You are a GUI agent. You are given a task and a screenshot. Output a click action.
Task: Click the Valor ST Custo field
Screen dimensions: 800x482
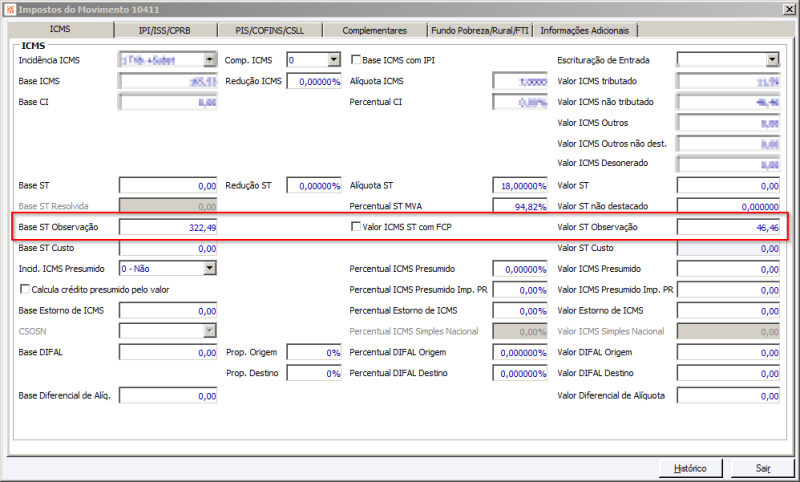click(x=728, y=248)
